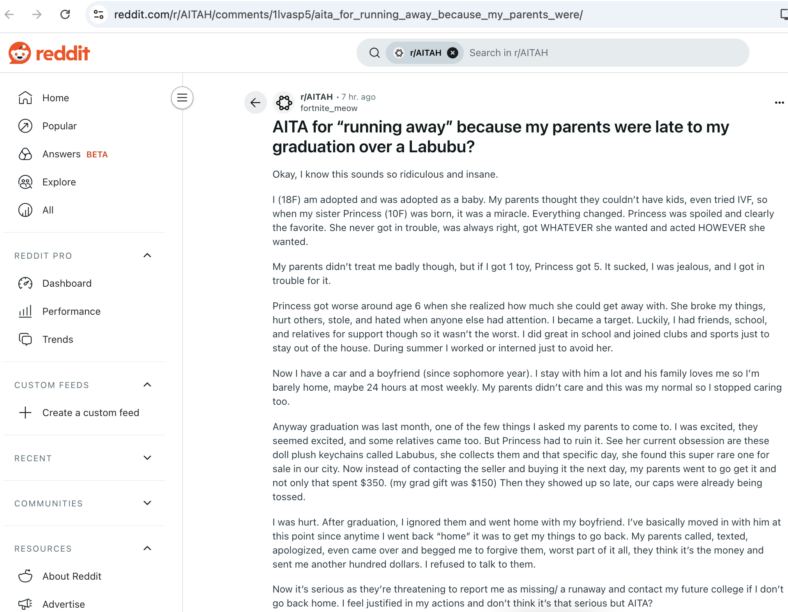Remove the r/AITAH search filter
Screen dimensions: 788x612
pyautogui.click(x=453, y=53)
